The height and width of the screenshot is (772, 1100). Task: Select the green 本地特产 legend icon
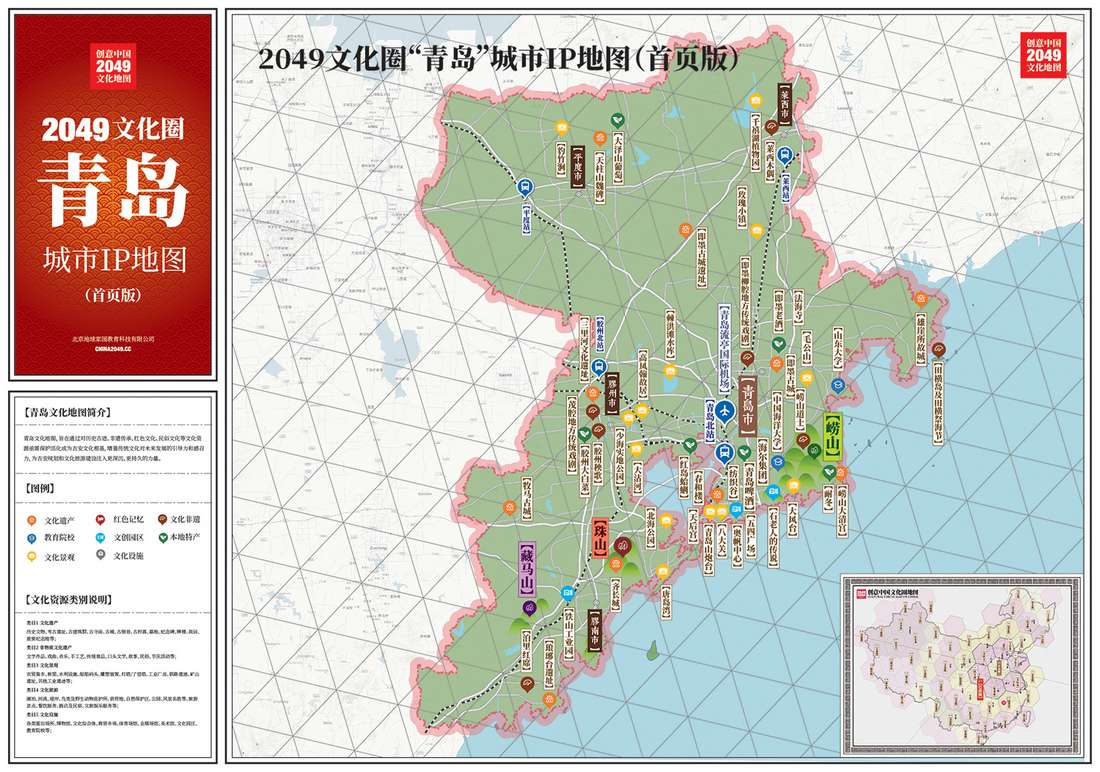click(162, 538)
